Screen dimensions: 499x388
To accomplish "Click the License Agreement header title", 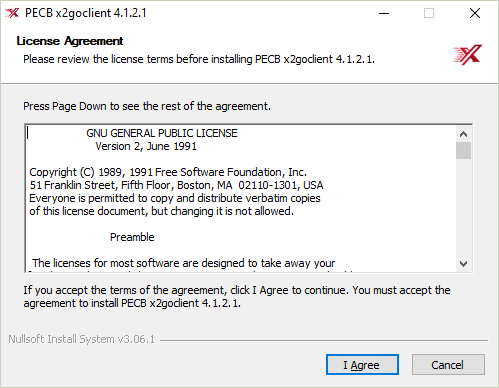I will click(x=70, y=41).
